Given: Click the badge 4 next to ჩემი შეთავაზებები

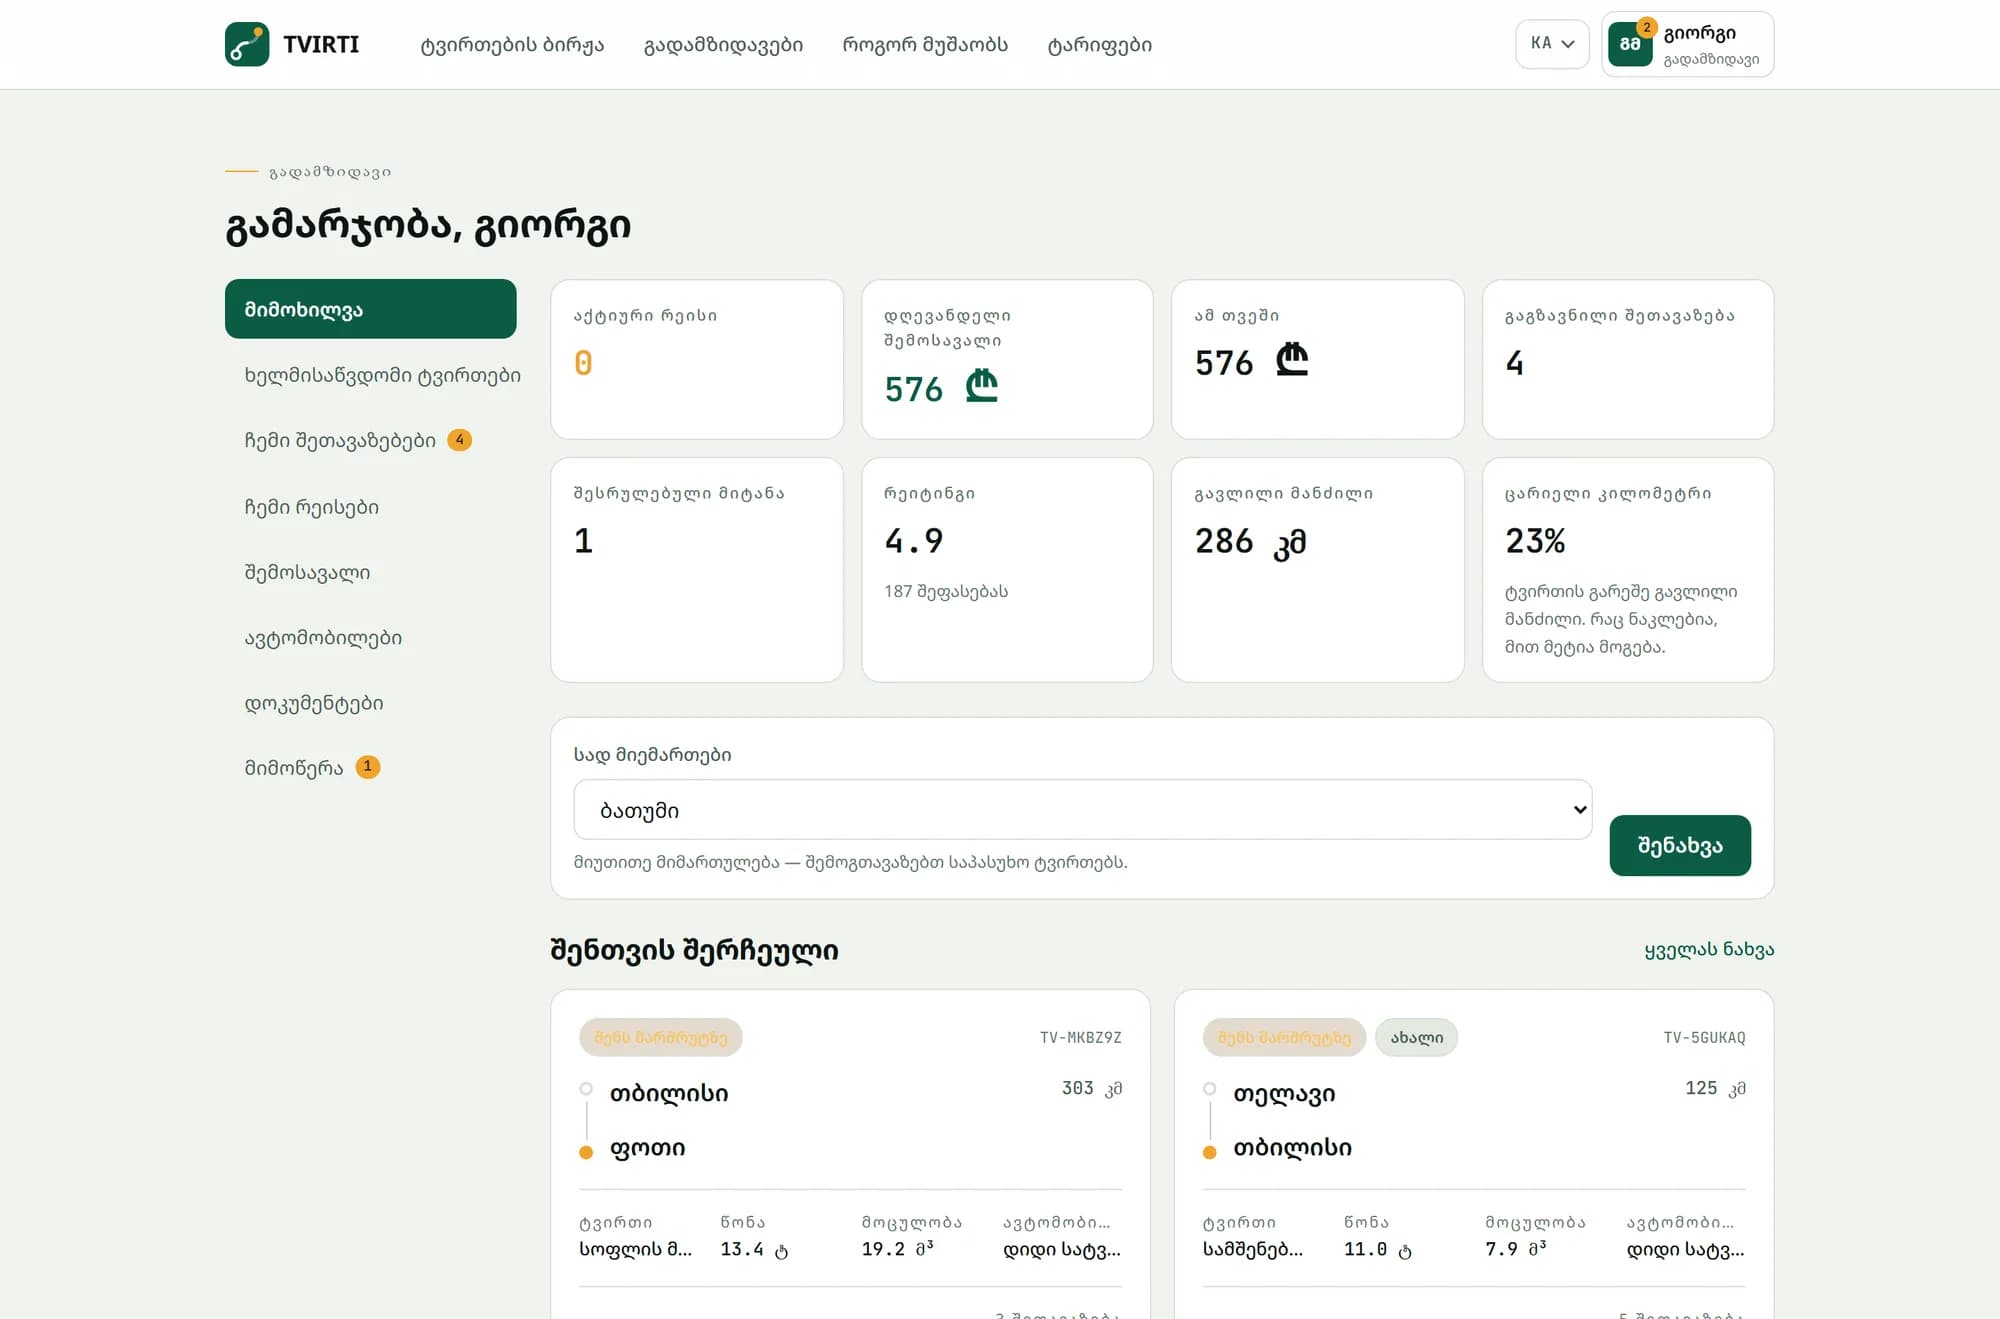Looking at the screenshot, I should click(x=459, y=440).
